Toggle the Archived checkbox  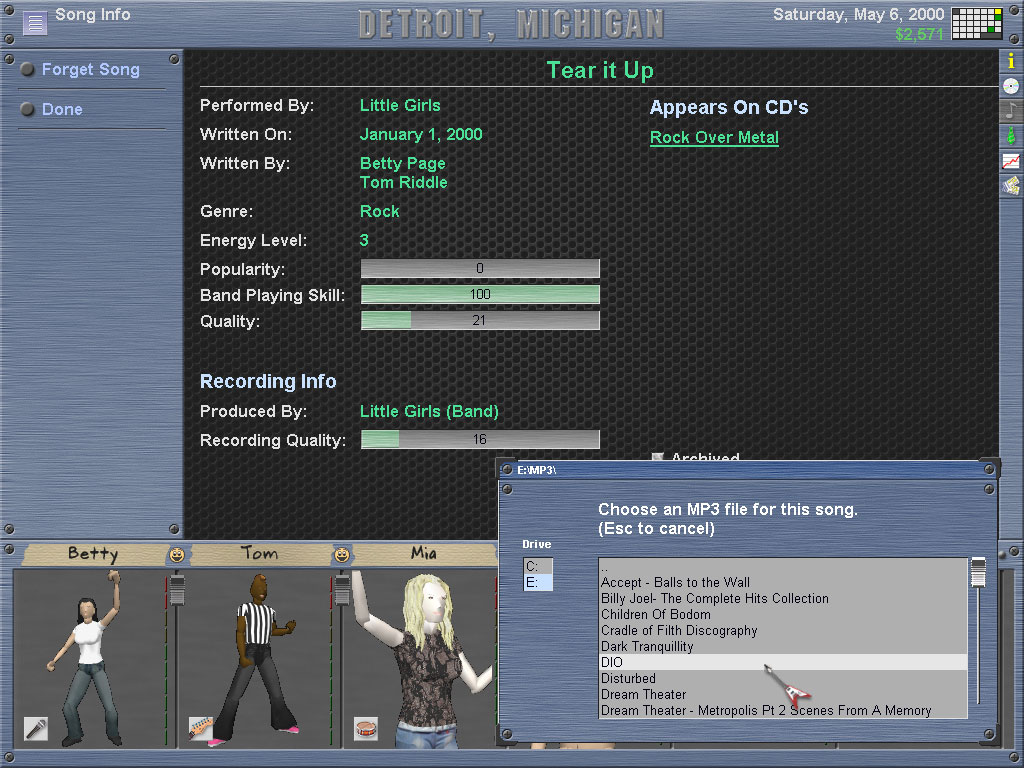pos(658,458)
